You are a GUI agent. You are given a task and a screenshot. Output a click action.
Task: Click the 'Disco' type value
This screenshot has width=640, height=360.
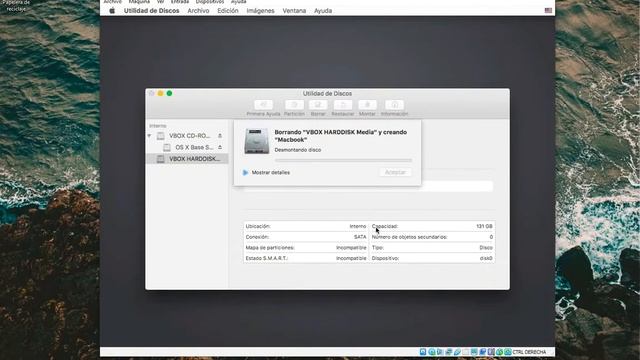coord(486,248)
